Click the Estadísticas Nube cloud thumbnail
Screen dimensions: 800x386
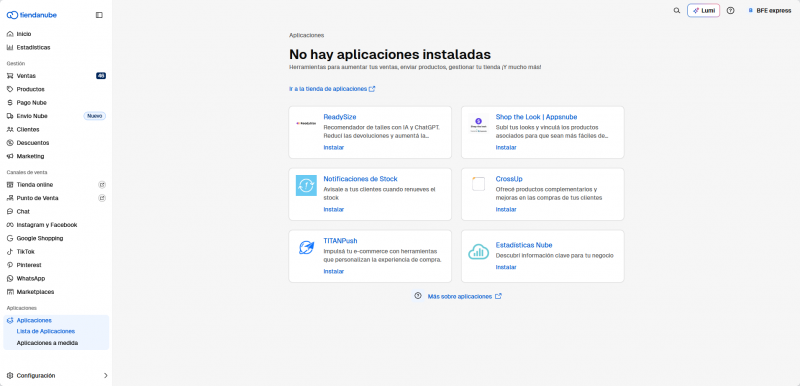pyautogui.click(x=479, y=251)
